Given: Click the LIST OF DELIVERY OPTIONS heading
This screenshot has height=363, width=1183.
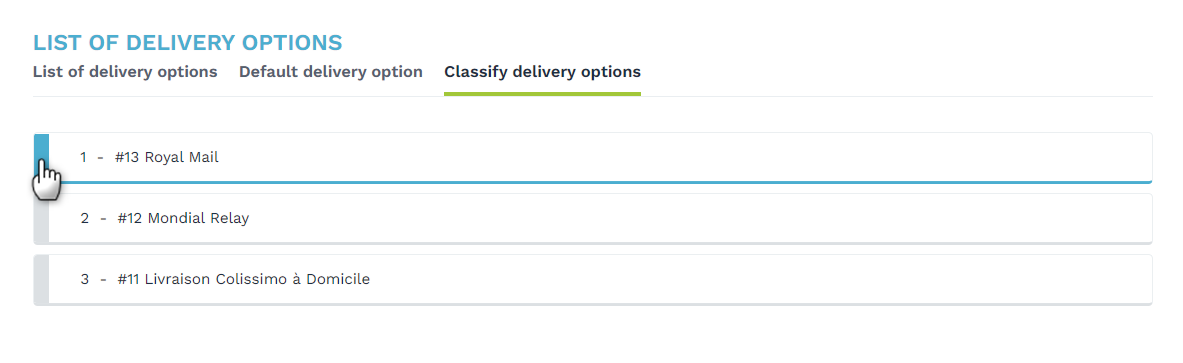Looking at the screenshot, I should pyautogui.click(x=188, y=42).
